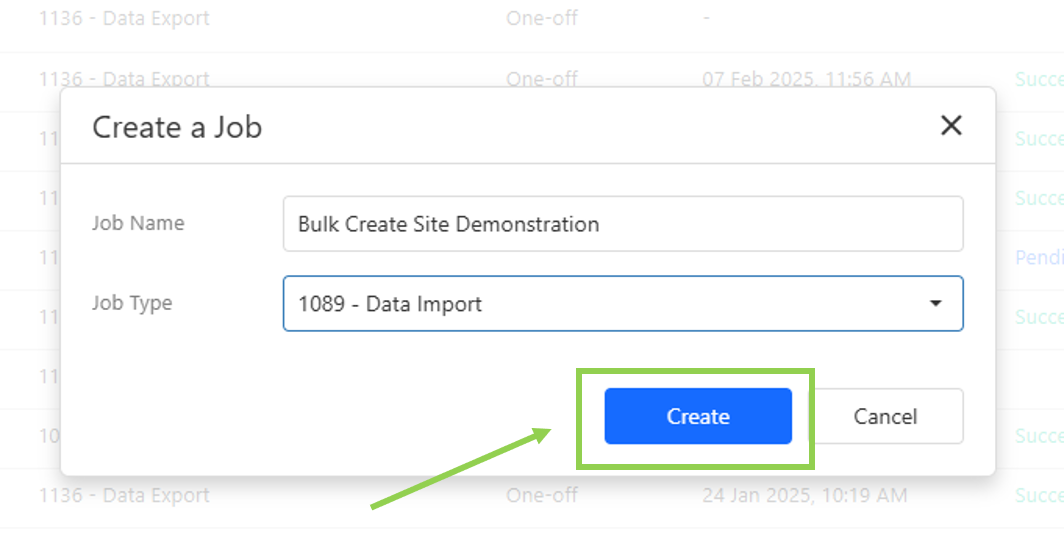
Task: Click the 07 Feb 2025, 11:56 AM timestamp
Action: 806,79
